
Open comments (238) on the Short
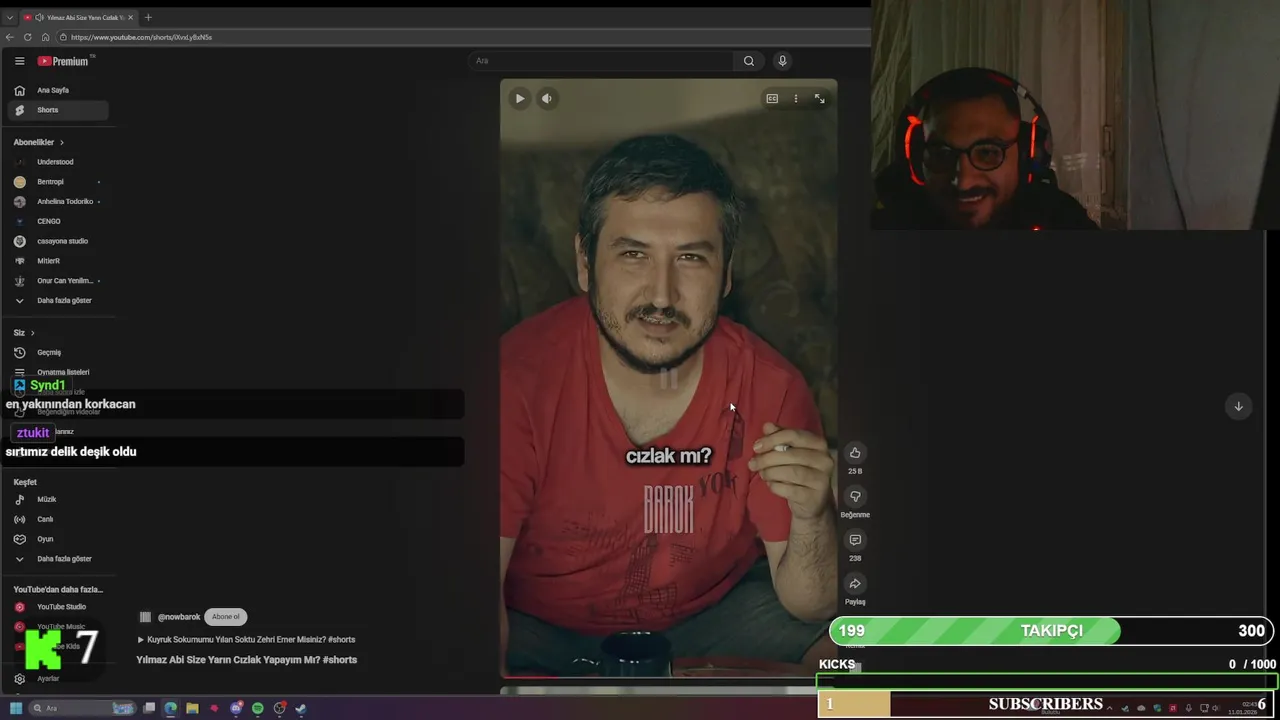click(x=855, y=541)
